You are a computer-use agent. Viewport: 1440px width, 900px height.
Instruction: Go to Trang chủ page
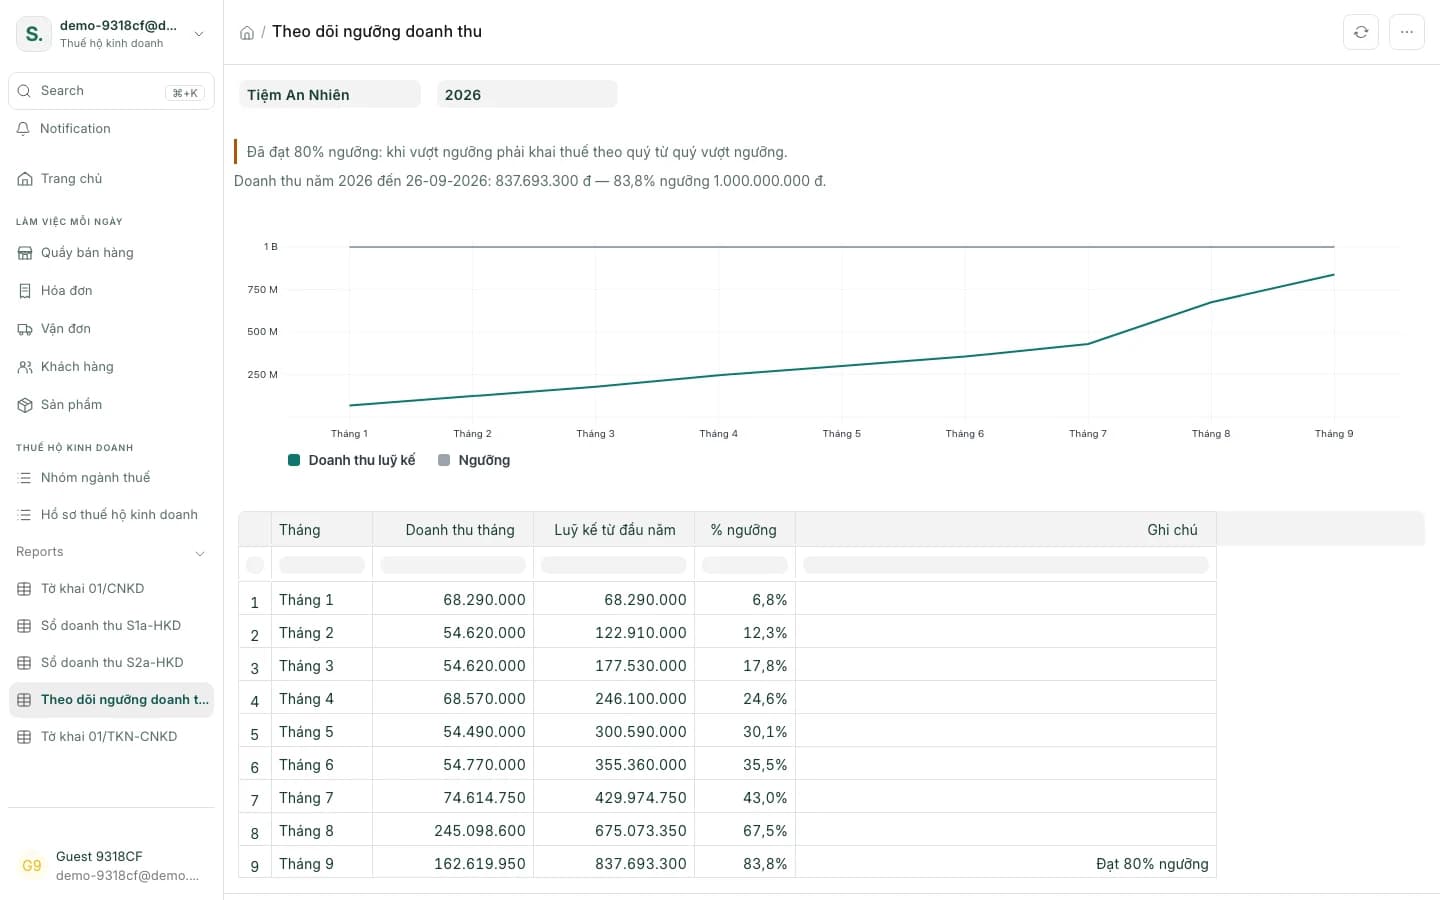coord(111,179)
